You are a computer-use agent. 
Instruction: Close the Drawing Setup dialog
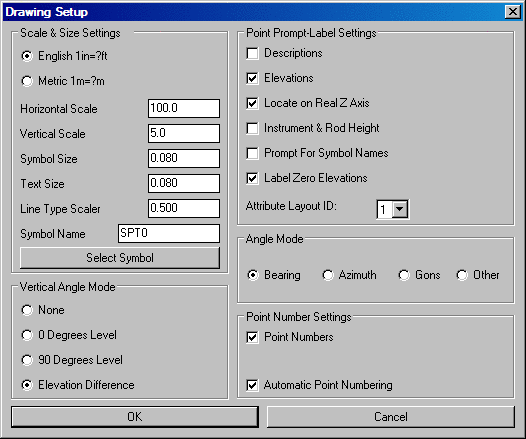click(513, 12)
